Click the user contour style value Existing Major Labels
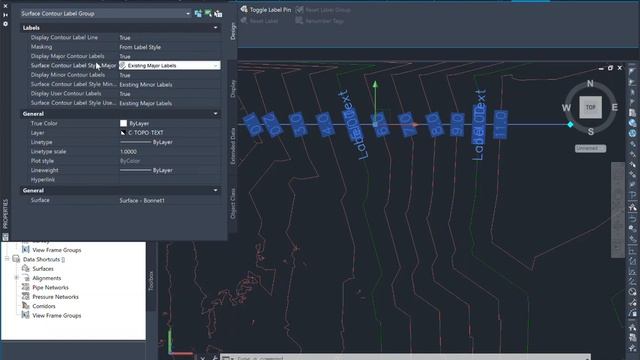This screenshot has height=360, width=640. point(146,103)
